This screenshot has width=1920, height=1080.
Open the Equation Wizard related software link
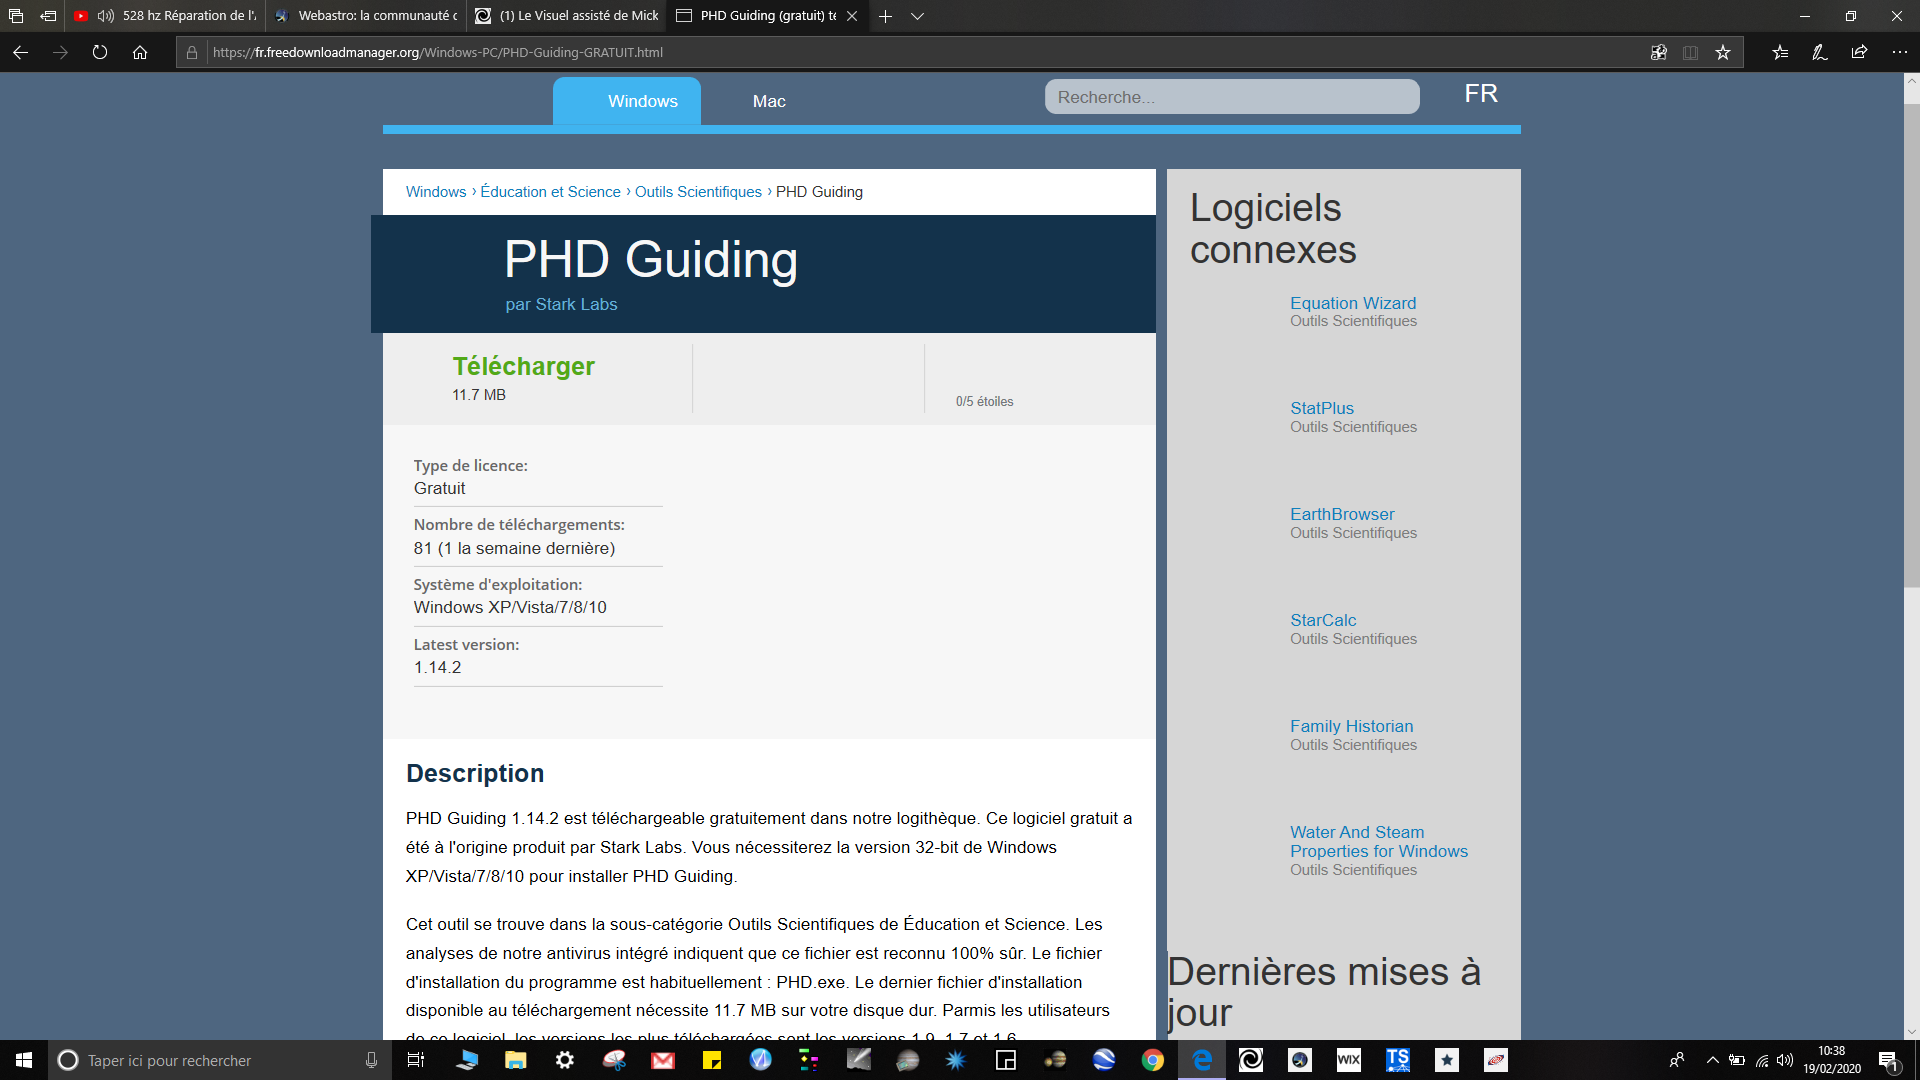(x=1353, y=303)
